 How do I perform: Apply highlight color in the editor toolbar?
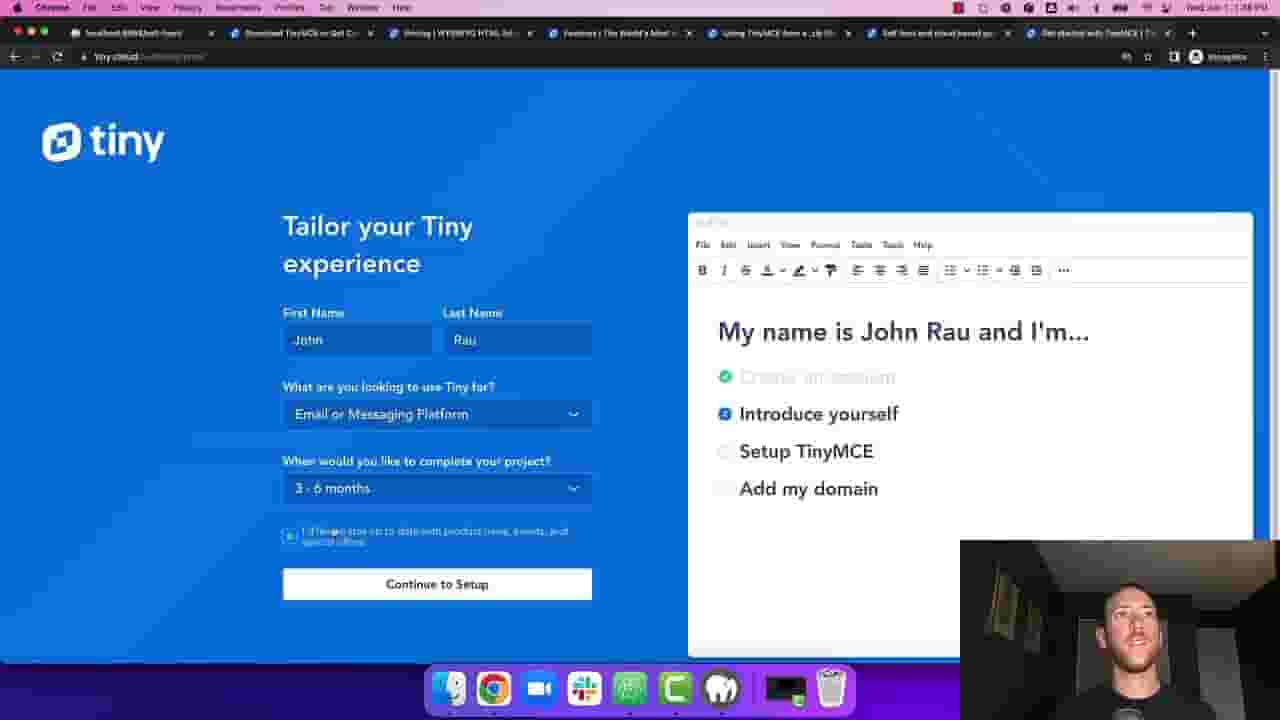[799, 270]
